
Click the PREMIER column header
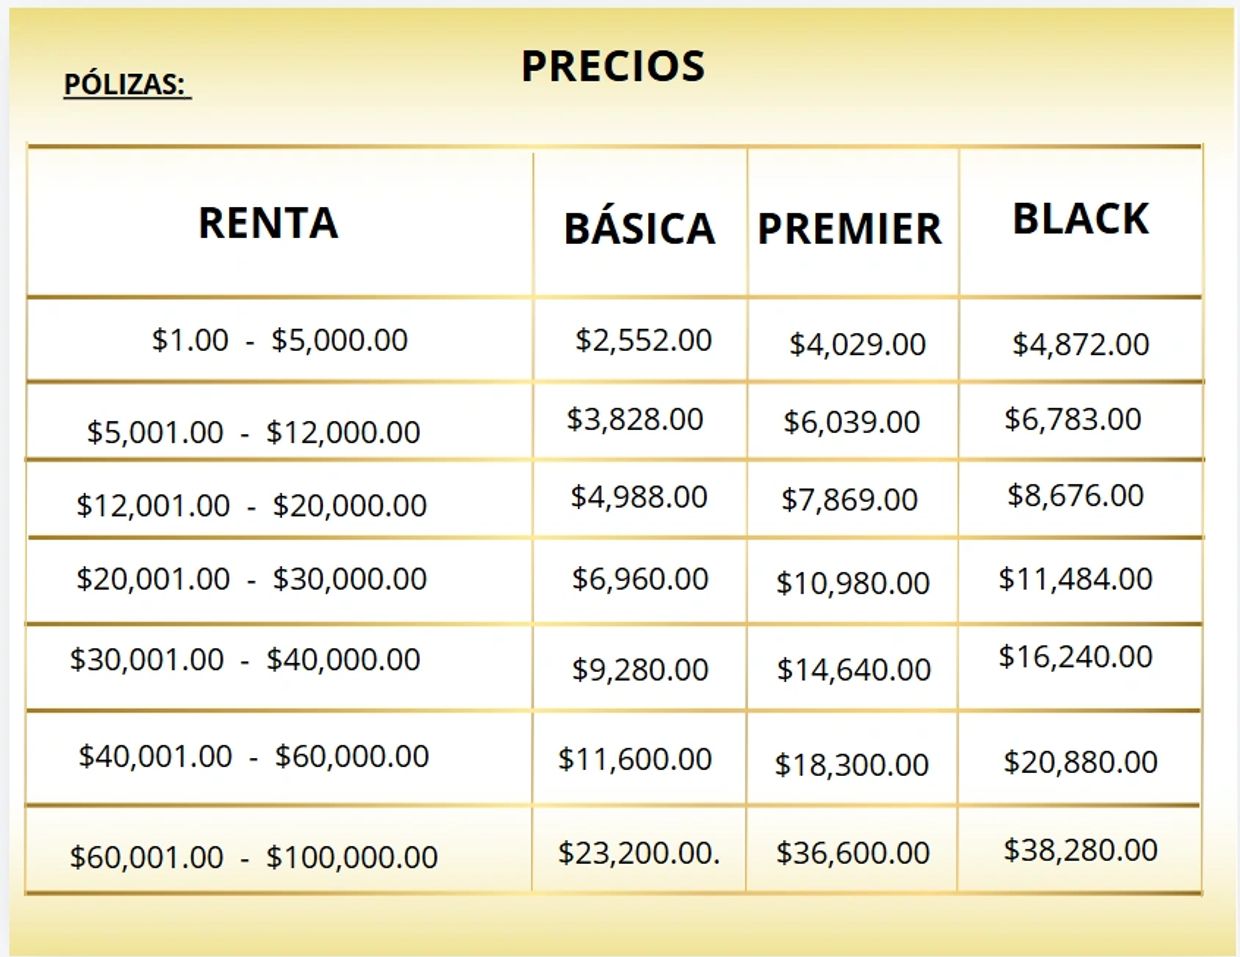850,229
